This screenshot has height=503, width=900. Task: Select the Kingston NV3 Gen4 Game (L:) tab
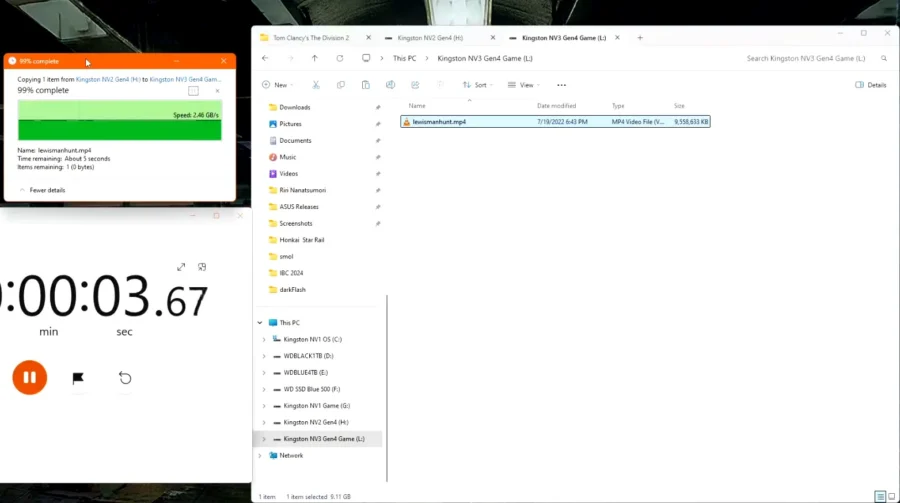564,38
